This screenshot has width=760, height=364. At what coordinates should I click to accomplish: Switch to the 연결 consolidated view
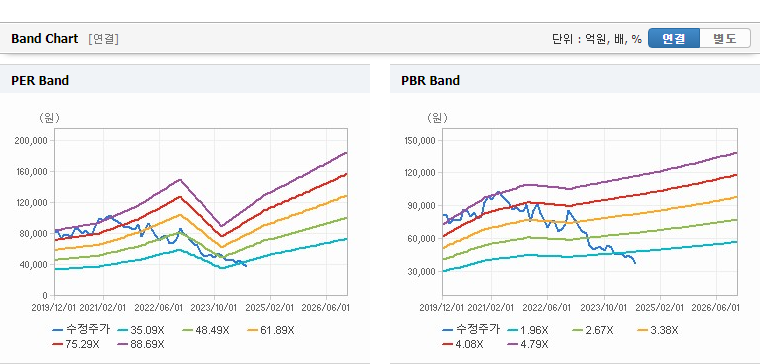(674, 38)
